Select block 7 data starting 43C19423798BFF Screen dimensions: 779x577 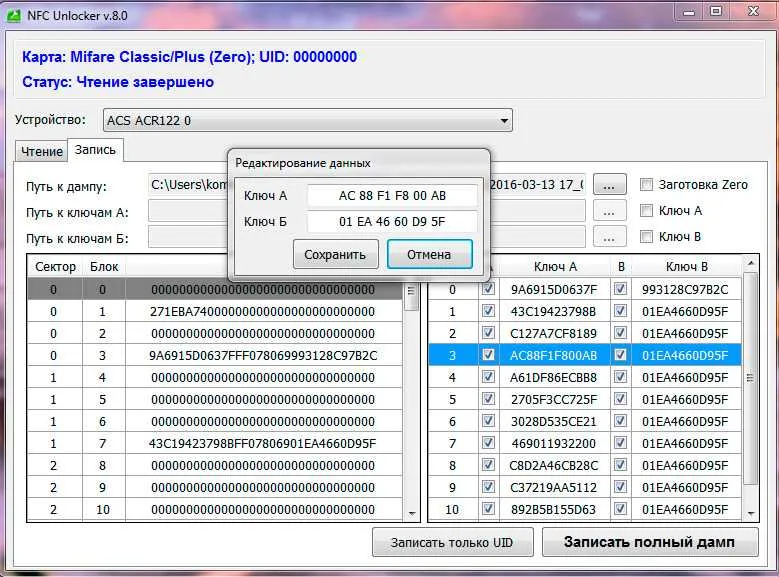pos(263,443)
